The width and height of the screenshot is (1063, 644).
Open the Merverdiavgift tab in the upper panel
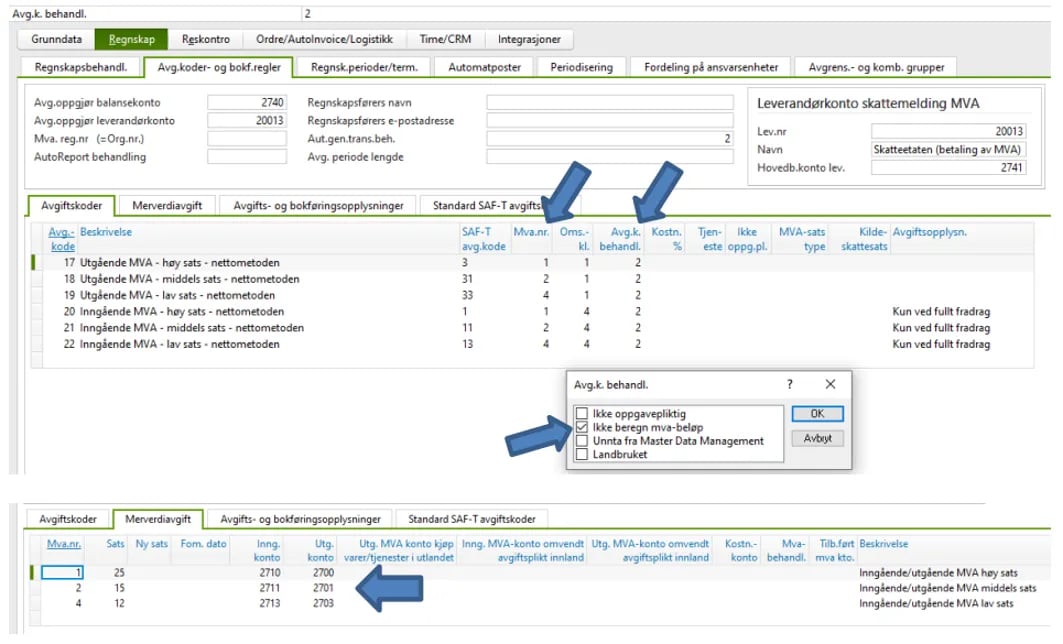click(x=167, y=205)
